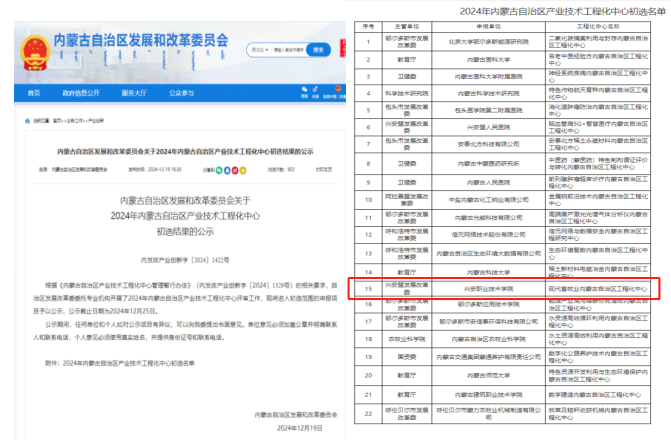Click cell 兴安职业技术学院 in row 15
This screenshot has height=441, width=671.
[x=489, y=289]
